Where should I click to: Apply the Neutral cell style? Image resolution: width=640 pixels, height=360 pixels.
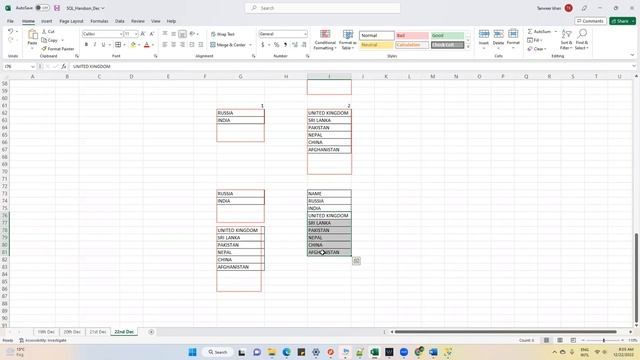click(x=376, y=45)
